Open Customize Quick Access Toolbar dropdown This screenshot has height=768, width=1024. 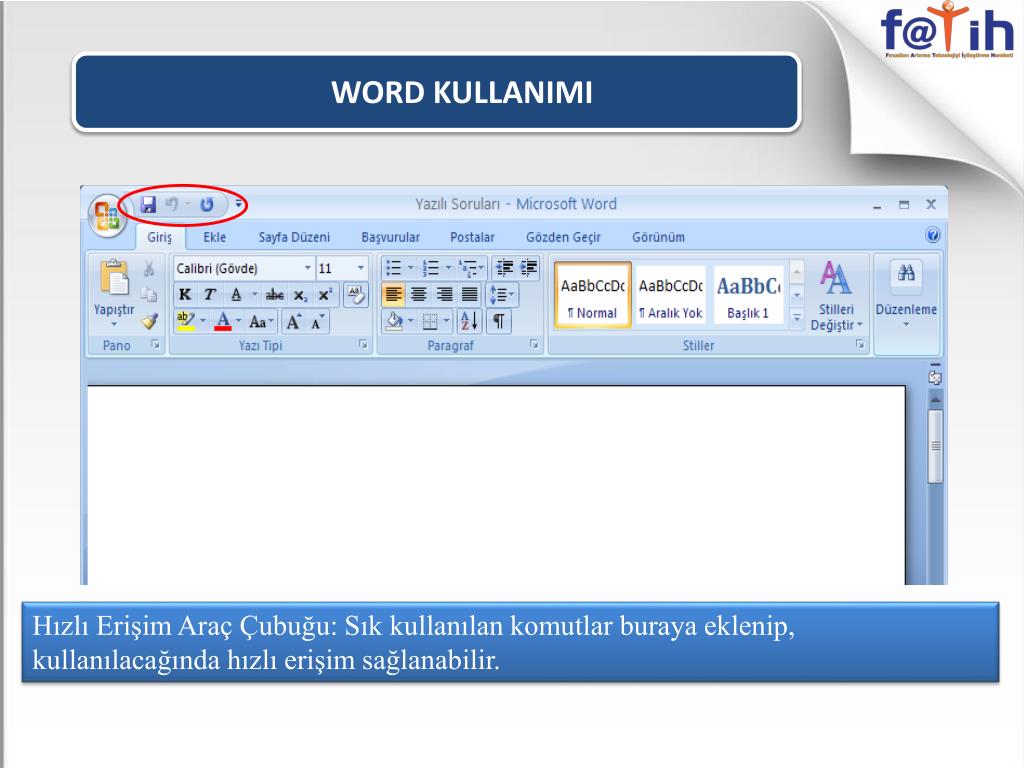239,205
